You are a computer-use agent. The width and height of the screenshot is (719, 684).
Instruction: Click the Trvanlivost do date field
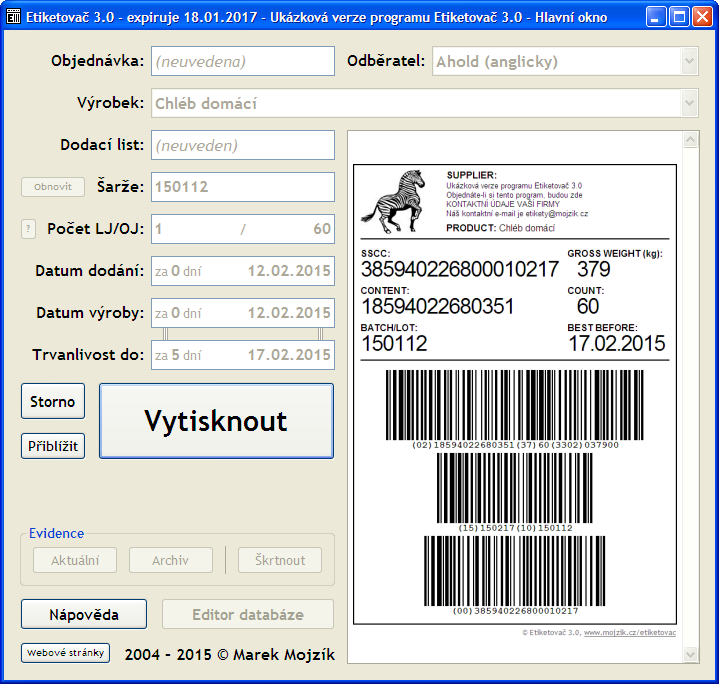pos(243,355)
